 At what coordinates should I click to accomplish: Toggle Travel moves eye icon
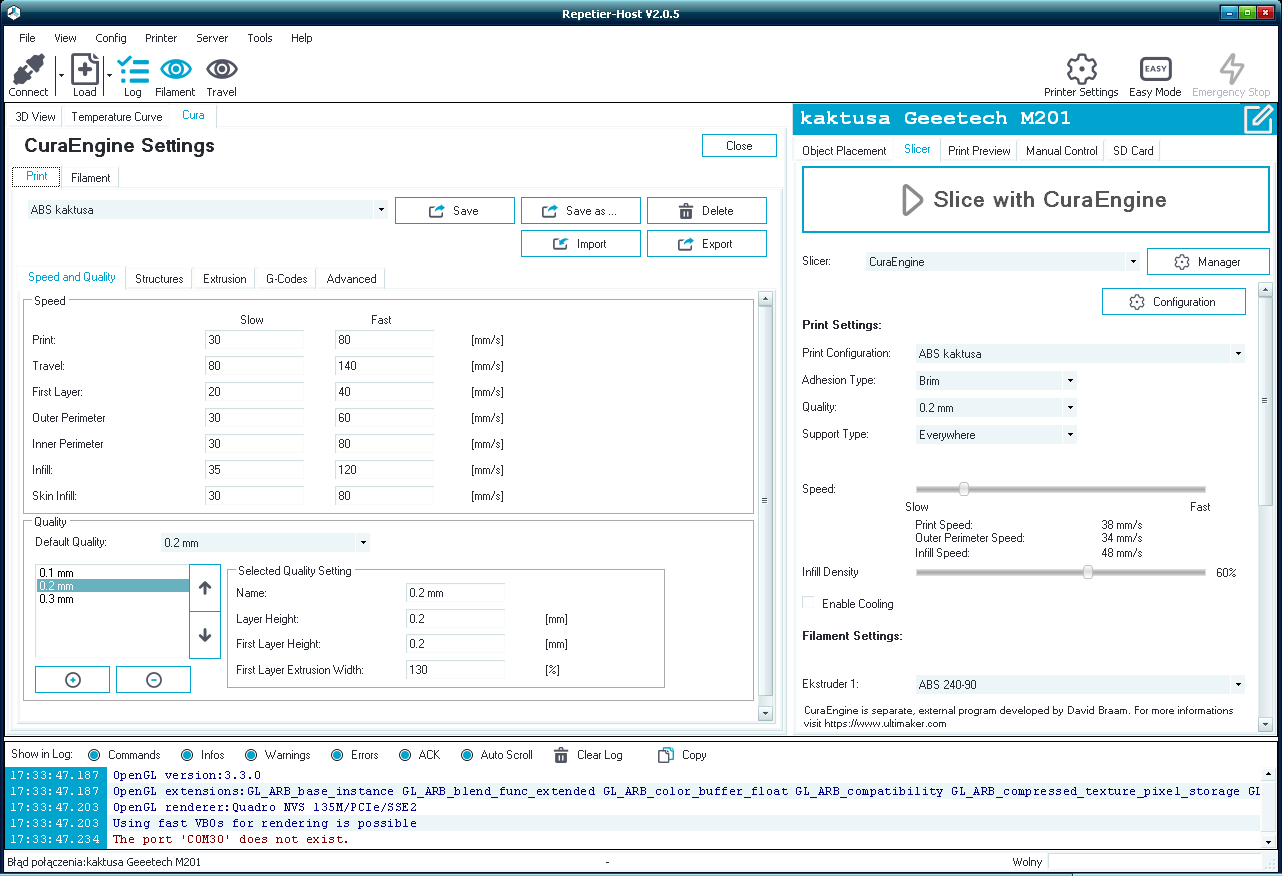(x=221, y=69)
